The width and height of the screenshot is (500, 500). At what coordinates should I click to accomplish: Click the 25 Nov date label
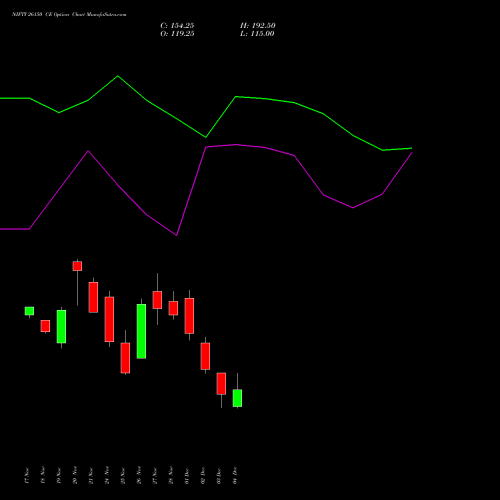[x=123, y=475]
